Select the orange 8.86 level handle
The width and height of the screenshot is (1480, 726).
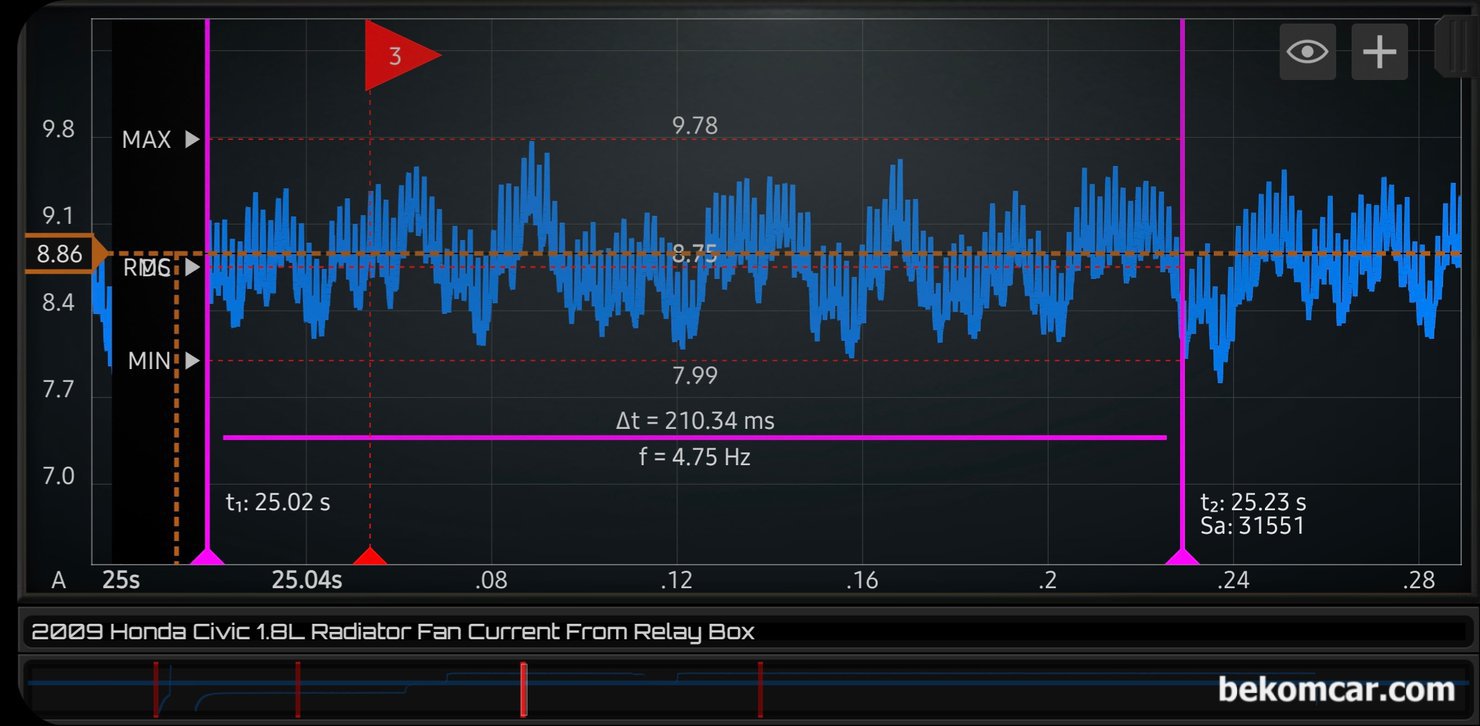(64, 254)
